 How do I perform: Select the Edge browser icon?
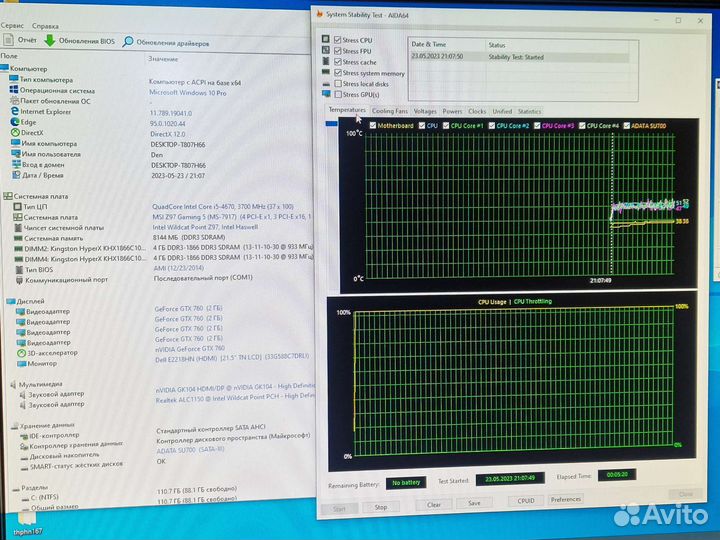pos(15,122)
